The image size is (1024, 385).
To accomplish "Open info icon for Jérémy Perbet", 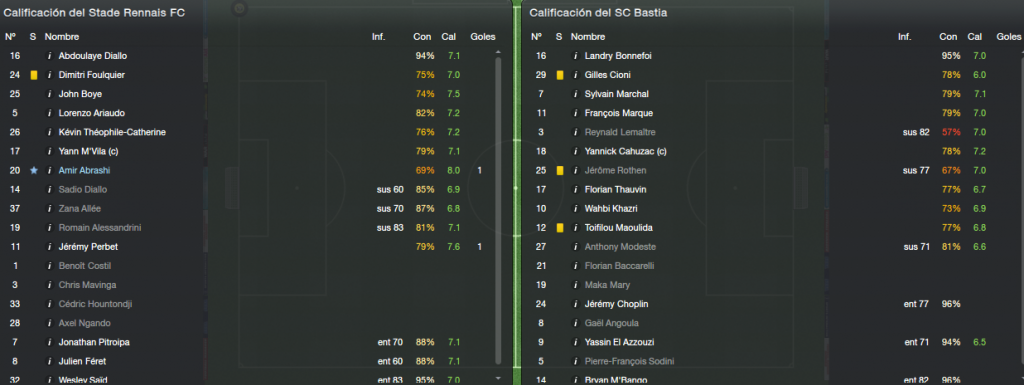I will pyautogui.click(x=50, y=247).
